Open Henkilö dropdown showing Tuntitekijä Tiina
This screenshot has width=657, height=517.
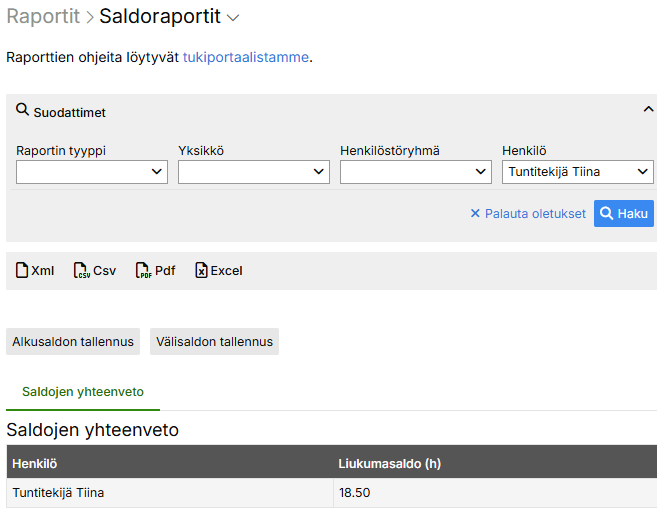point(578,172)
